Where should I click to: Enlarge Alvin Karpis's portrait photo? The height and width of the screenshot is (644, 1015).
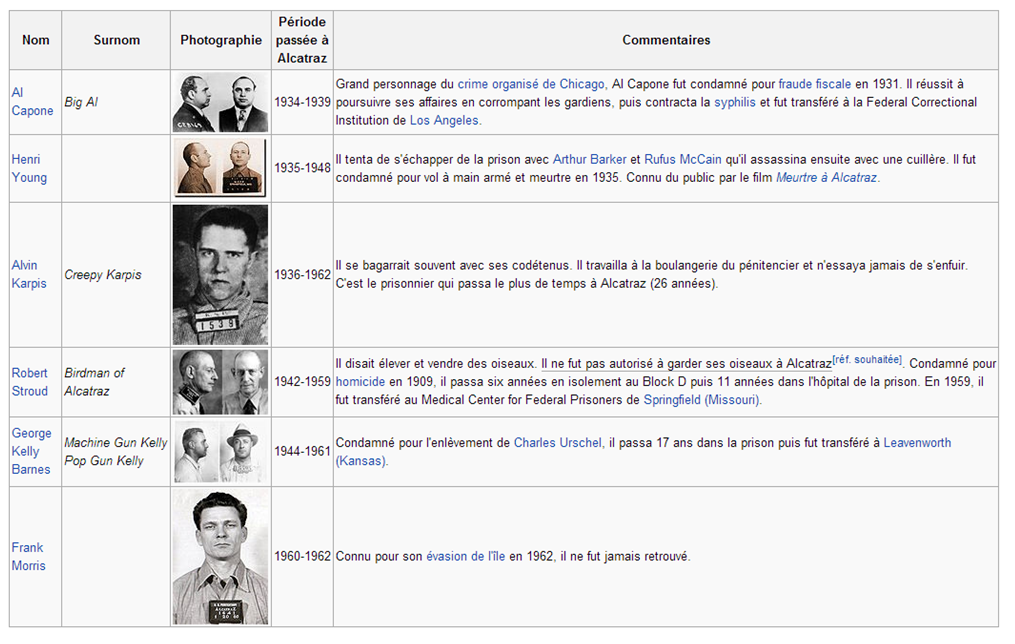(220, 275)
